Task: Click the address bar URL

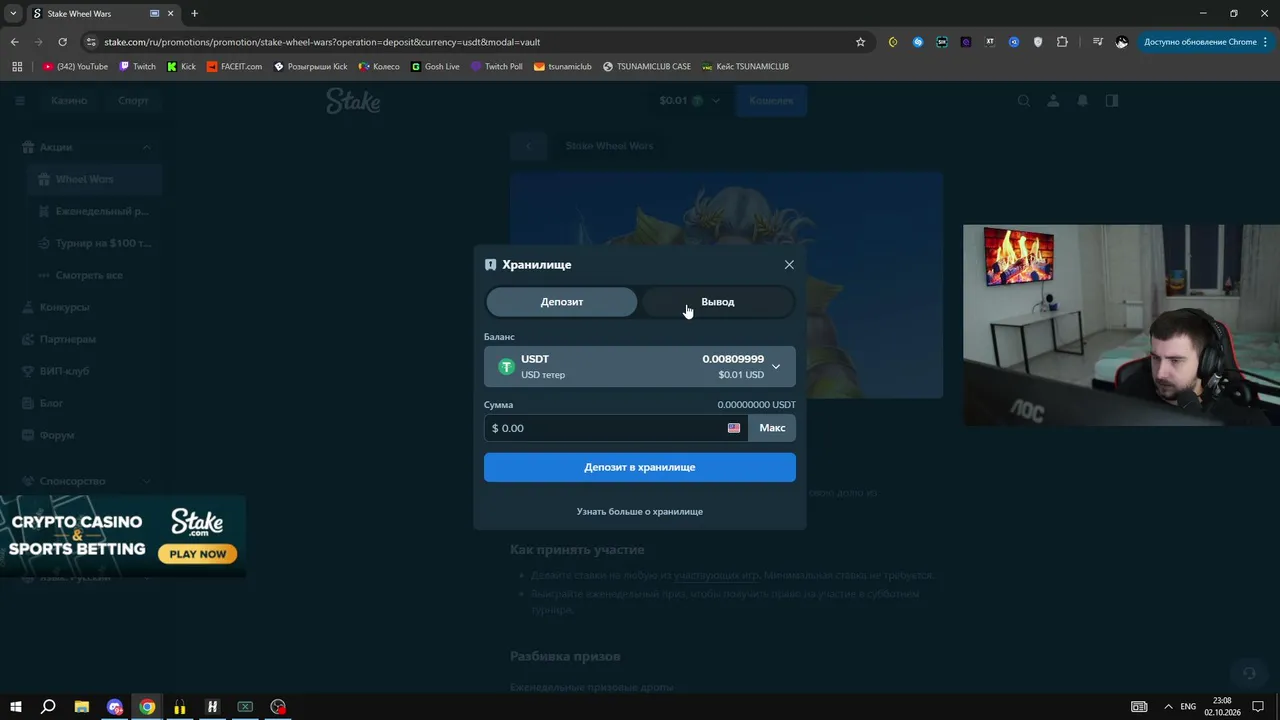Action: (x=322, y=42)
